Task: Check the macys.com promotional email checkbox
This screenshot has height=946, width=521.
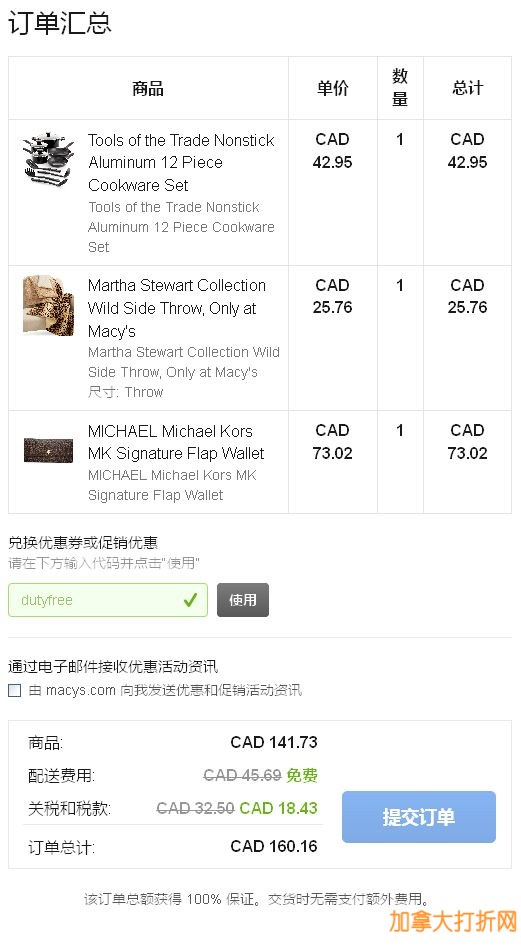Action: 14,690
